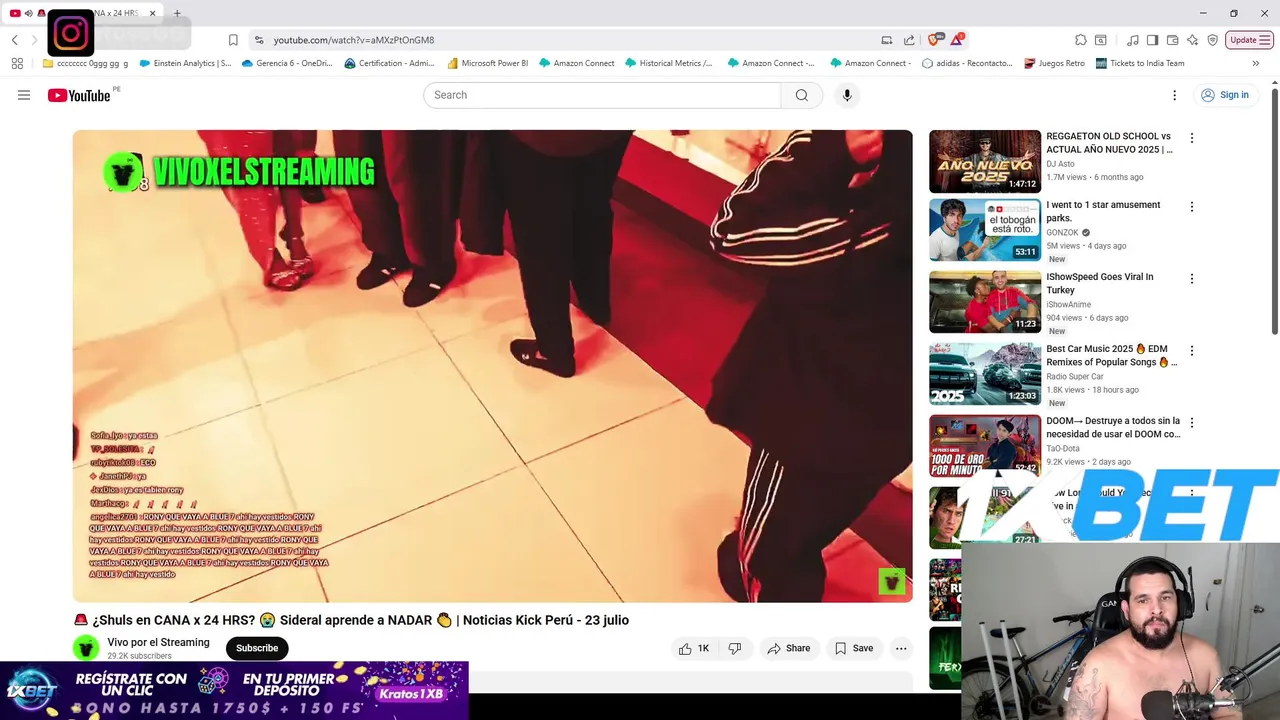Screen dimensions: 1280x720
Task: Go to YouTube home via logo
Action: pos(79,95)
